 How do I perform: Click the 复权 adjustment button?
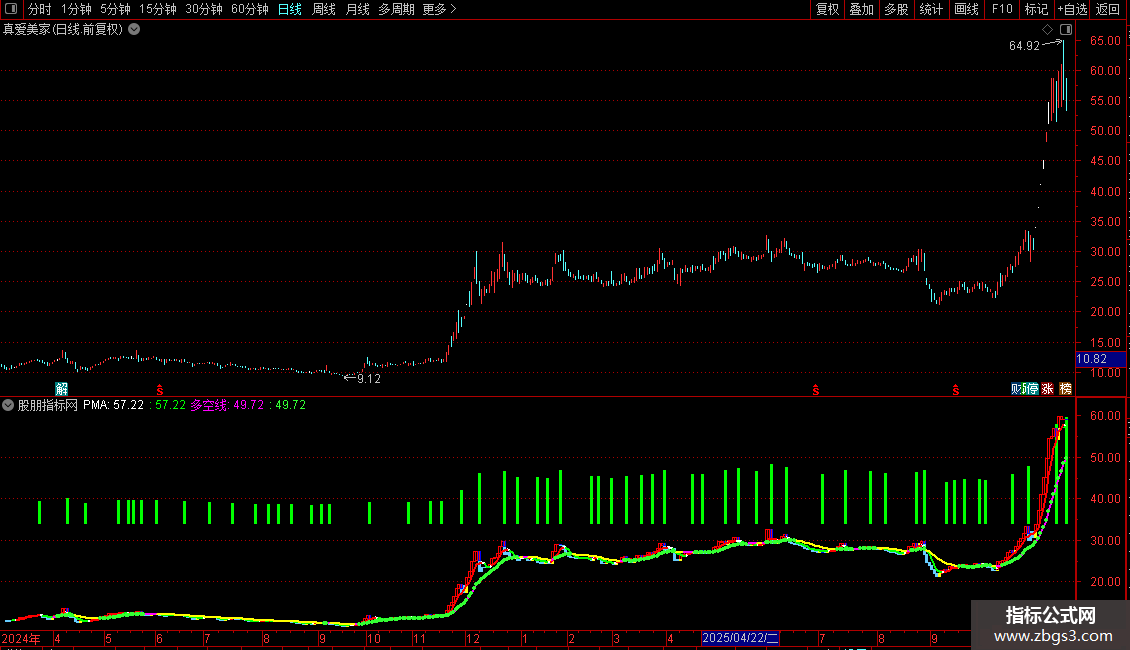[x=827, y=9]
